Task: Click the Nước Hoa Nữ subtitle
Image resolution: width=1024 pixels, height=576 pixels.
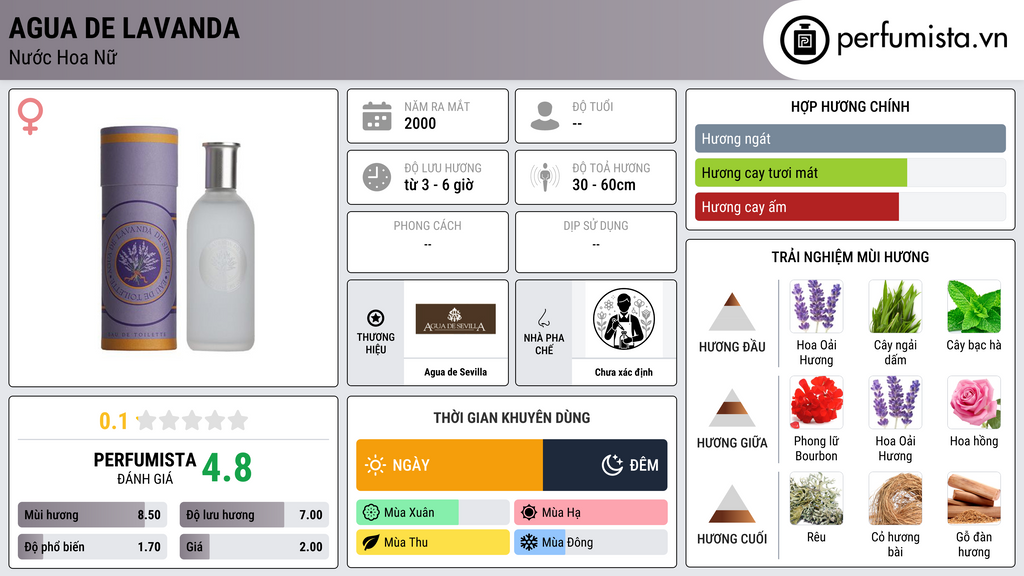Action: point(63,58)
